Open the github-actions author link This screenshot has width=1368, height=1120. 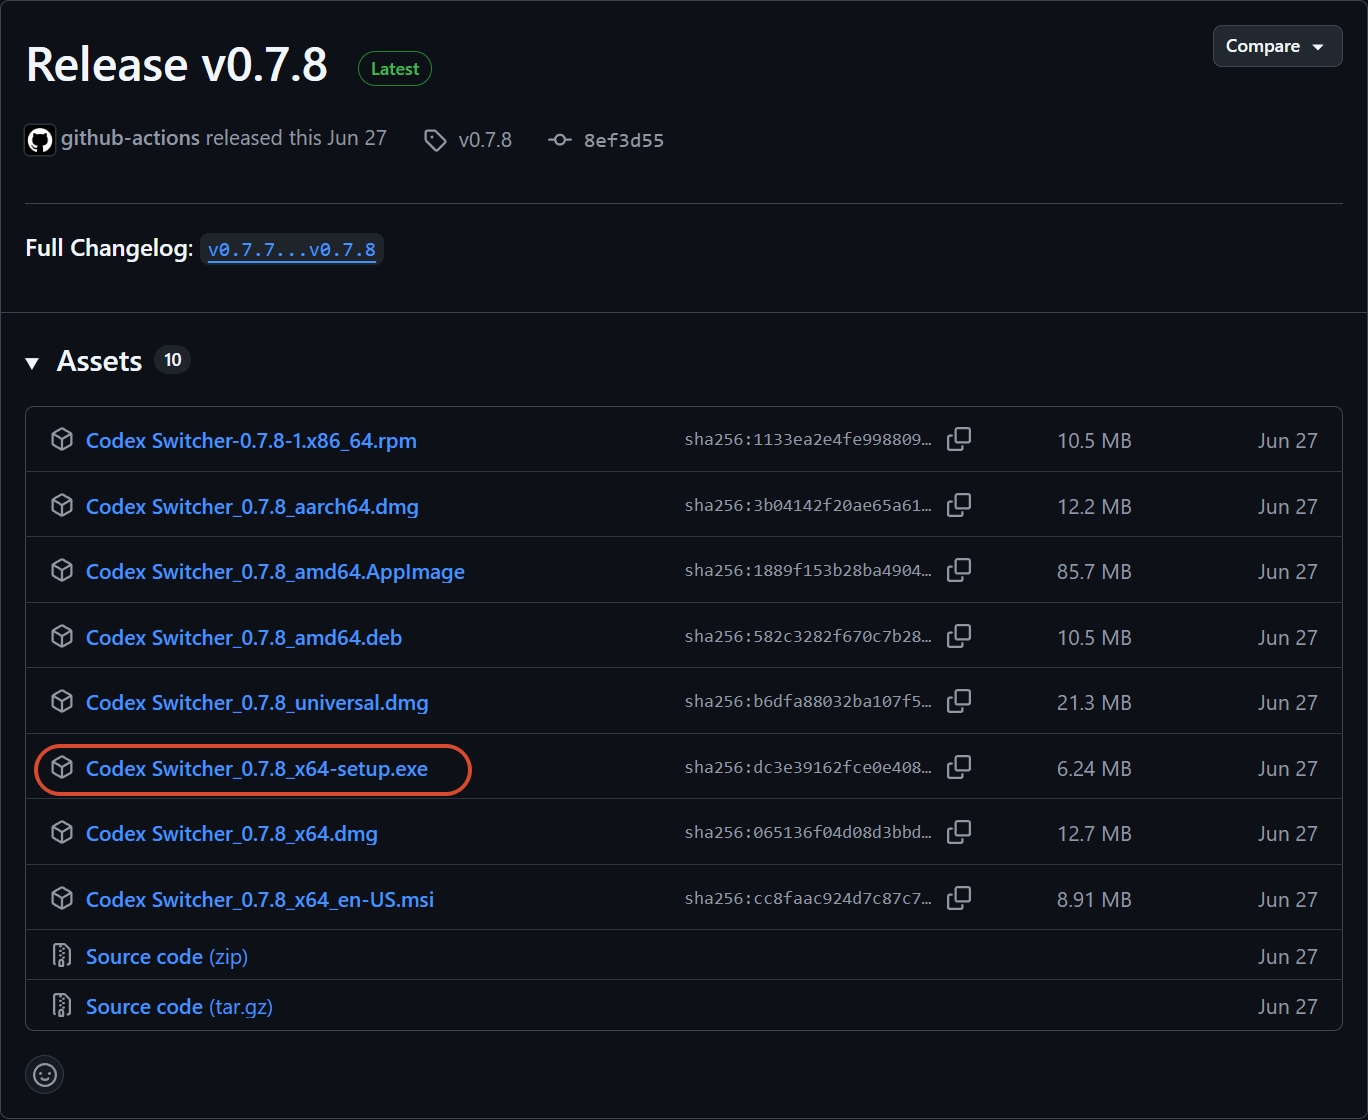[x=130, y=138]
